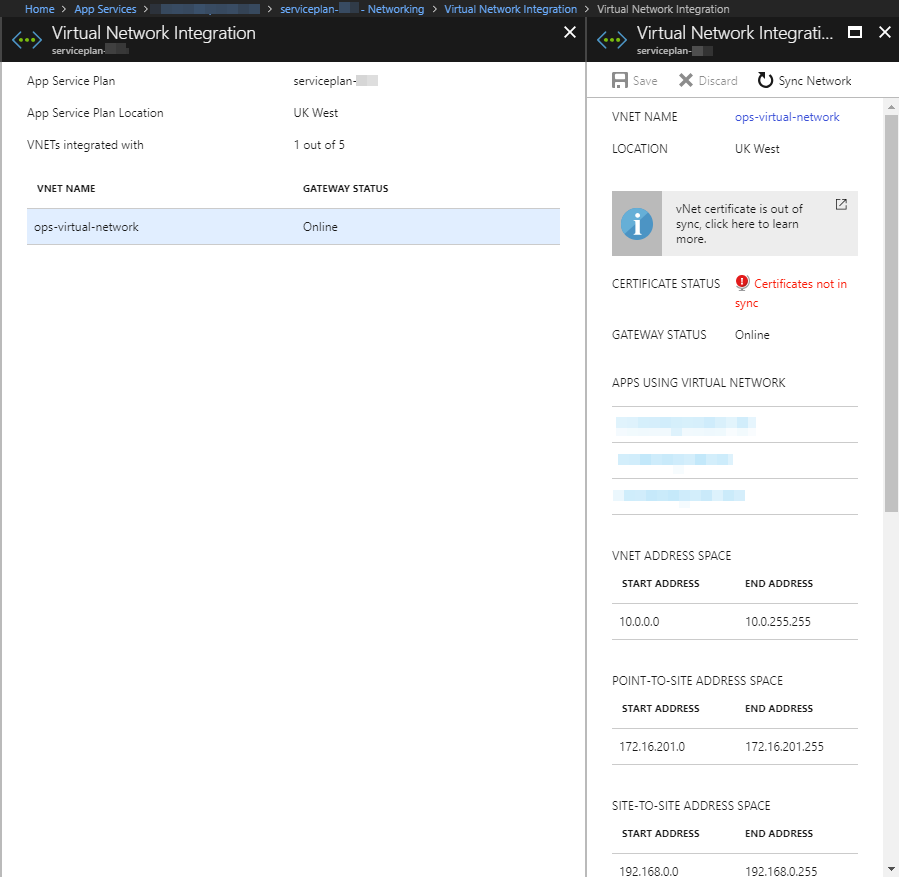Navigate to serviceplan Networking breadcrumb

coord(352,9)
